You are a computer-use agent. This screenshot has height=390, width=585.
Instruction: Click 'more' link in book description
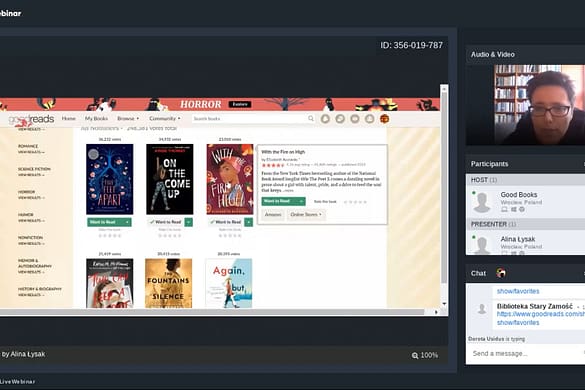(x=288, y=190)
